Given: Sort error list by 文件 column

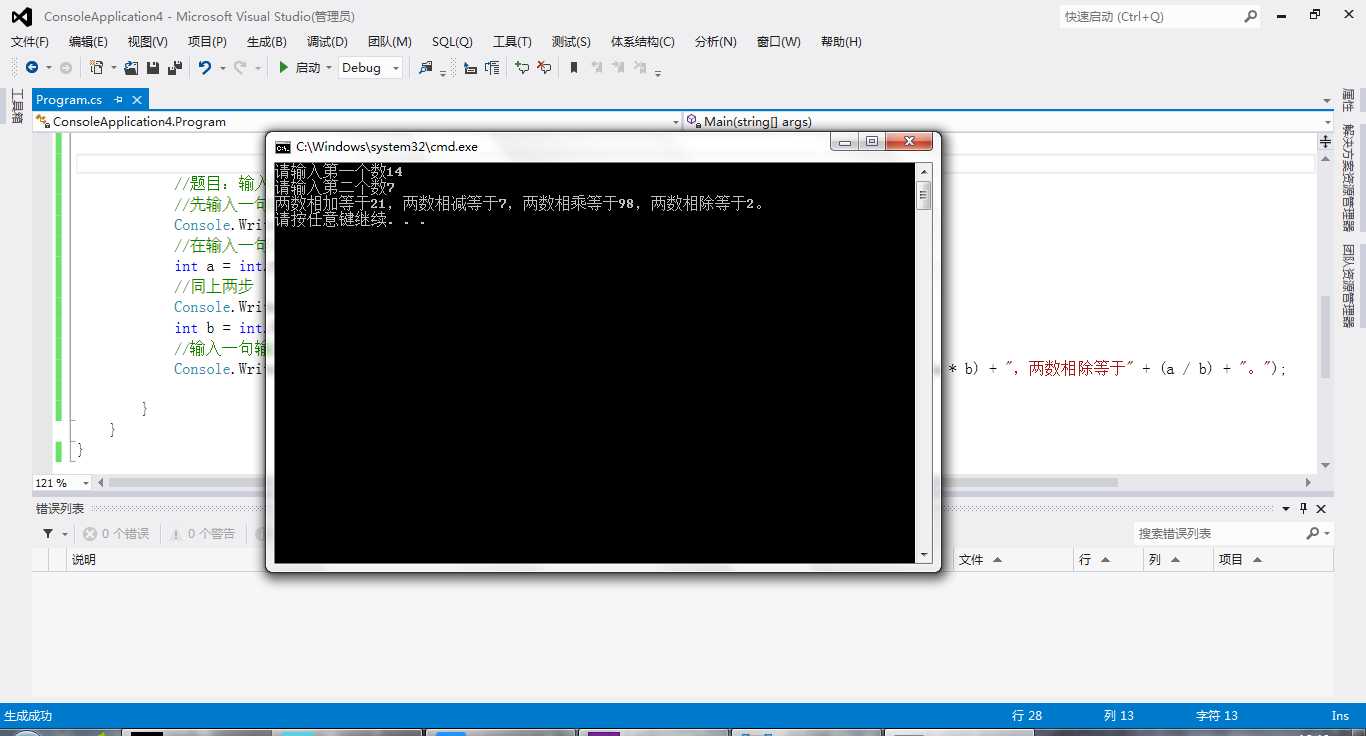Looking at the screenshot, I should (x=1012, y=560).
